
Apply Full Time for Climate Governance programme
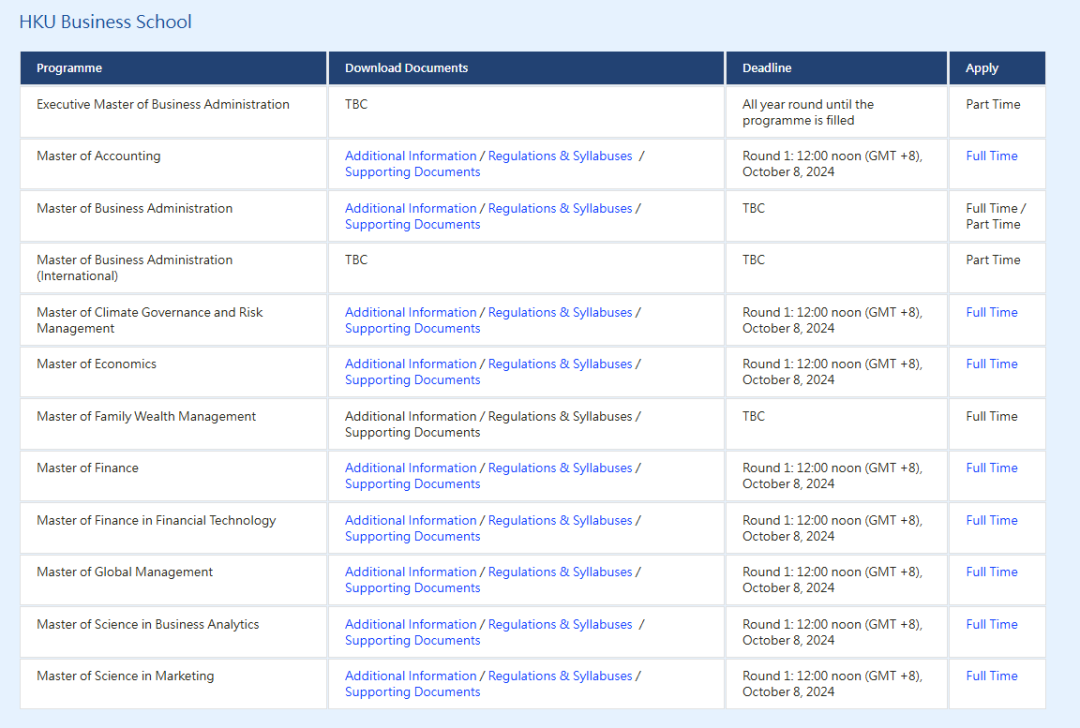point(991,312)
